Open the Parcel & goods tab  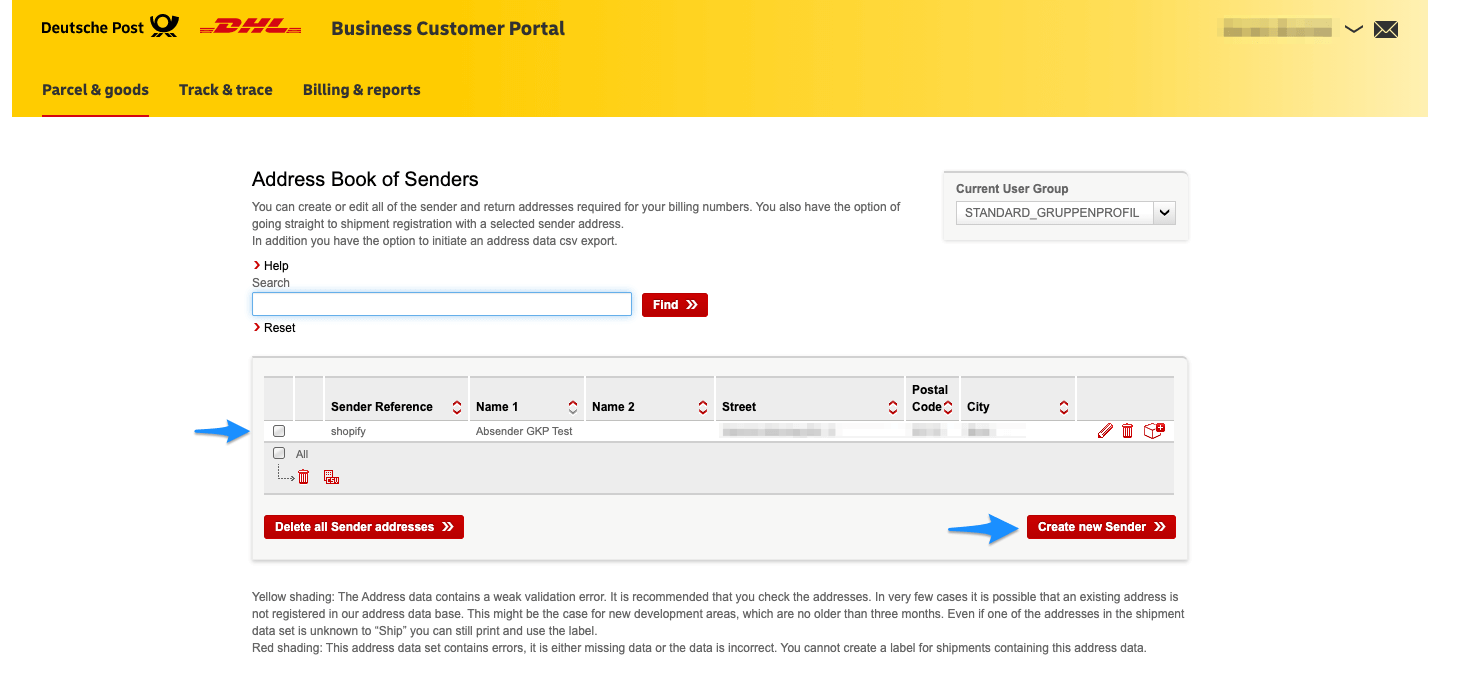pyautogui.click(x=95, y=90)
